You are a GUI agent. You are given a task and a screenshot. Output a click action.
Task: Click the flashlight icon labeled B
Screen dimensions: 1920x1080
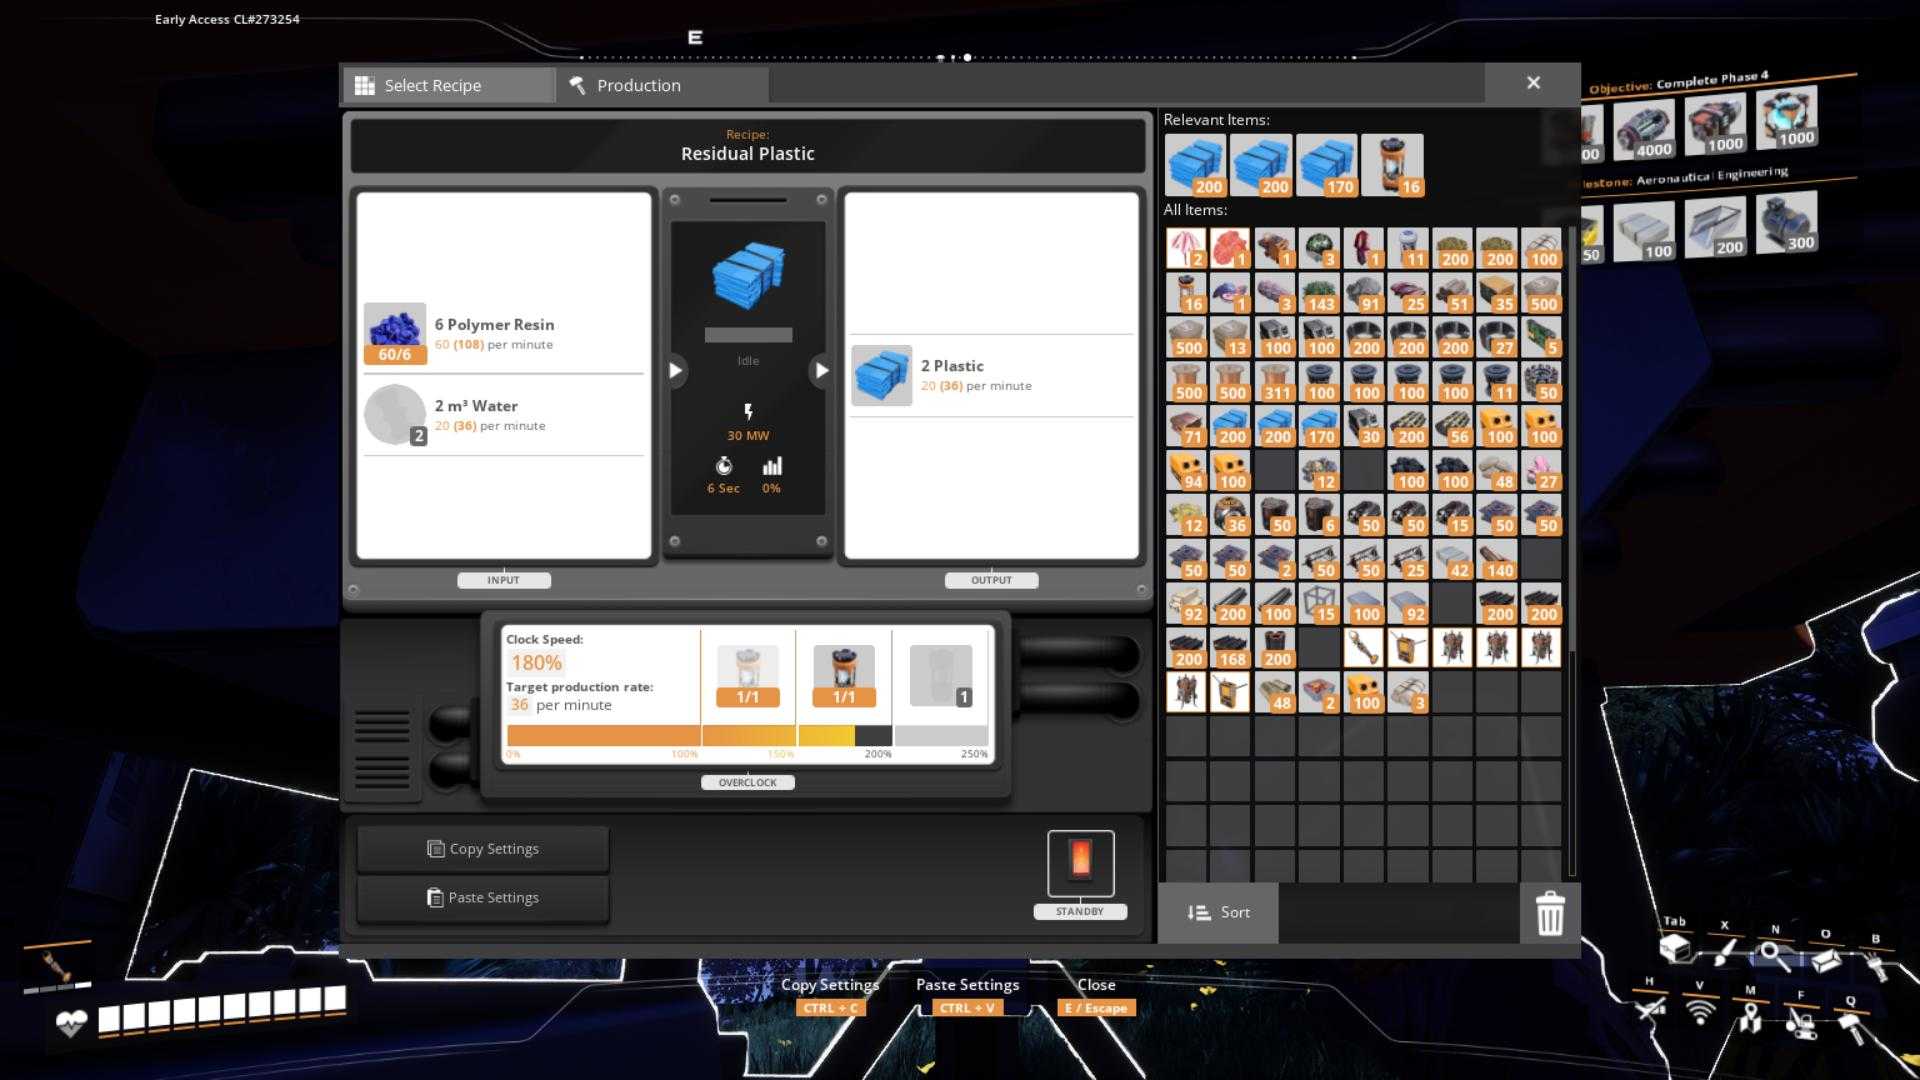(x=1876, y=965)
